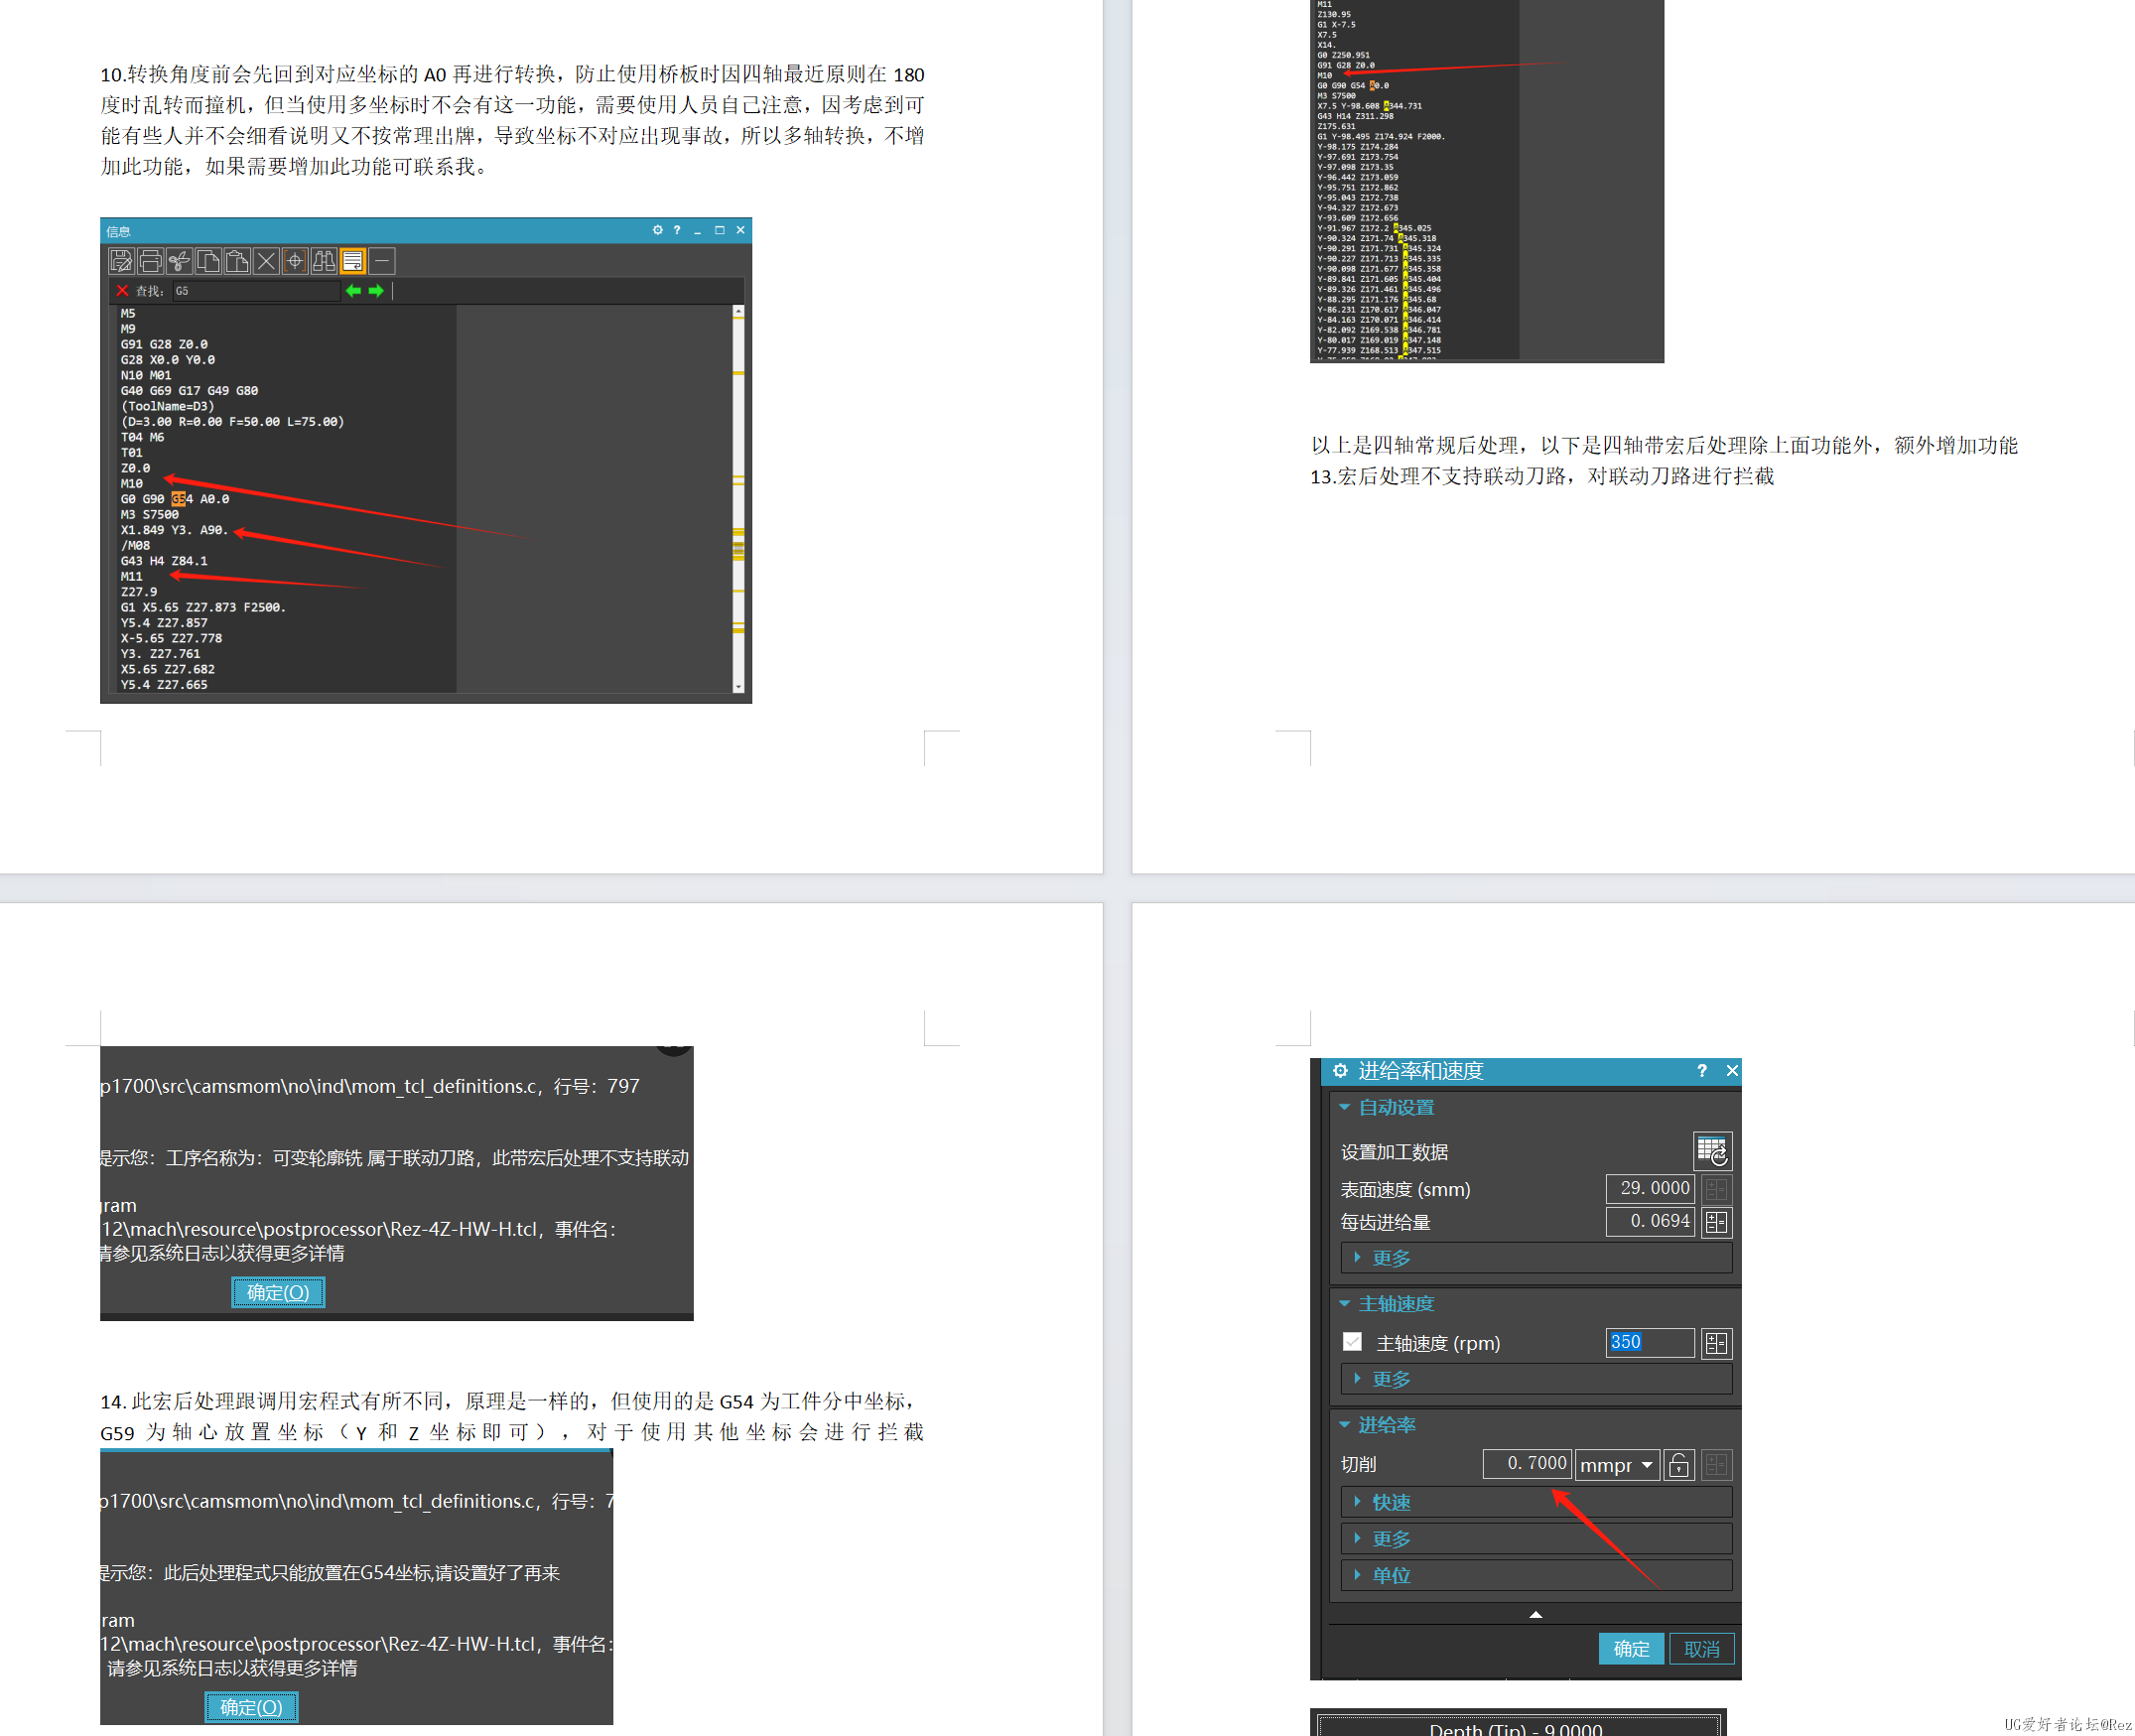Click the 确定(O) button in the G54 warning dialog
Screen dimensions: 2135x1736
[251, 1707]
